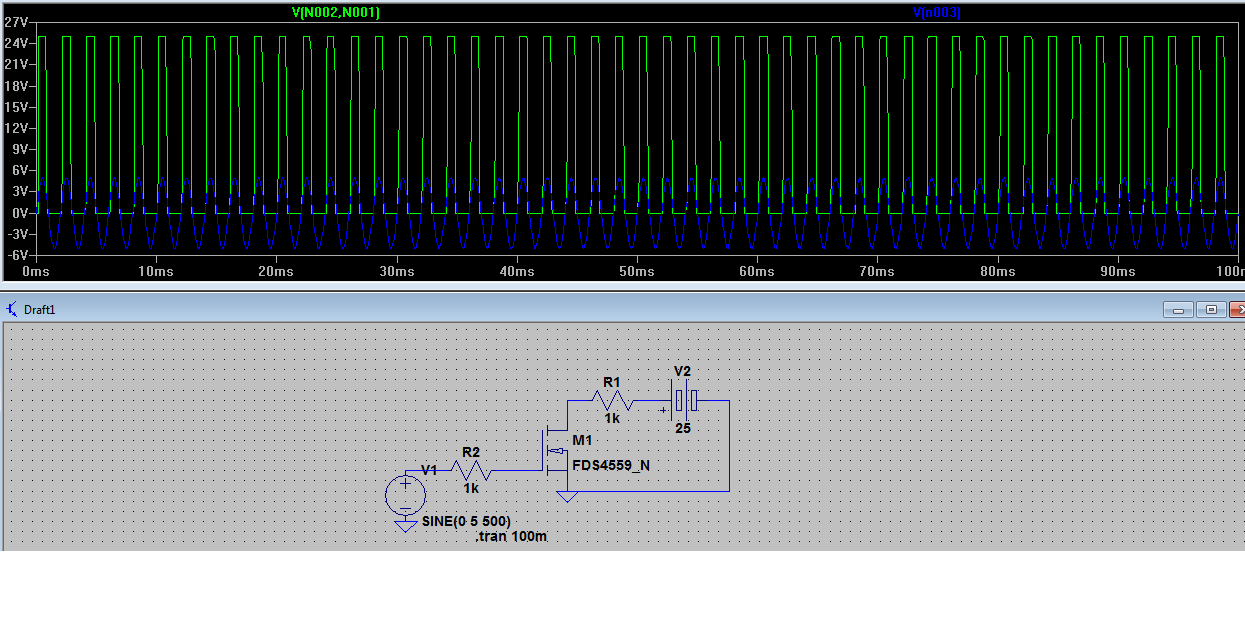Click the 27V vertical axis label
This screenshot has height=637, width=1245.
tap(16, 22)
